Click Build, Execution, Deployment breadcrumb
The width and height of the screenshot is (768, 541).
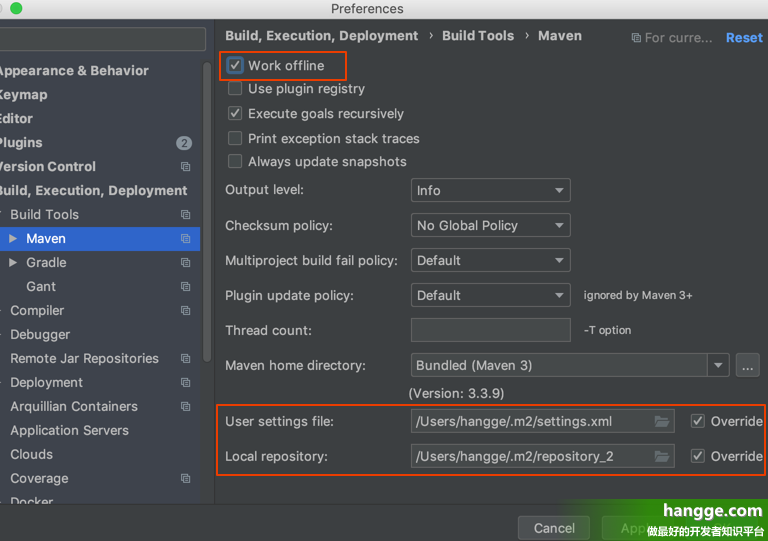tap(321, 36)
